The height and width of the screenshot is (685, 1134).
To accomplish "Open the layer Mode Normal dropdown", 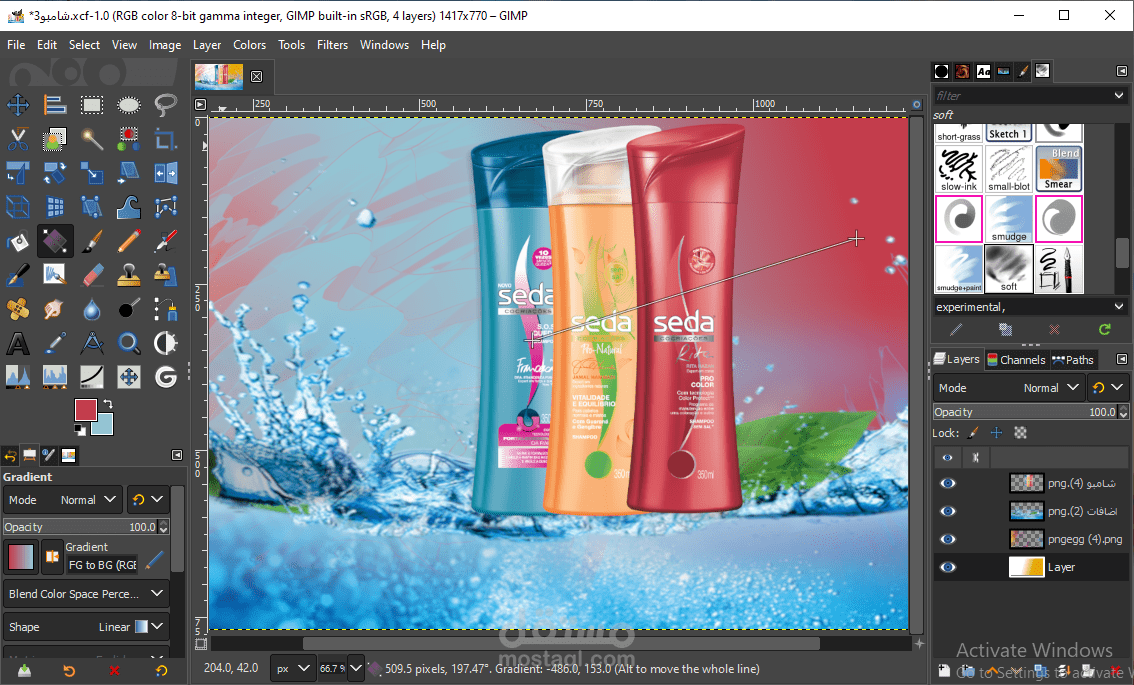I will point(1007,388).
